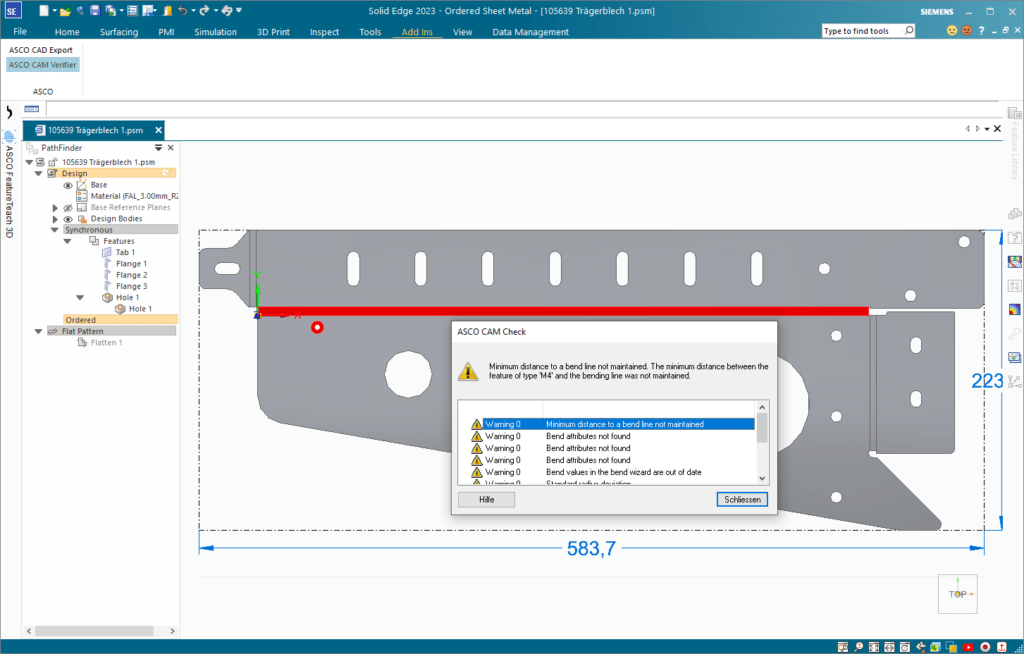Click the TOP view orientation cube

[x=957, y=594]
